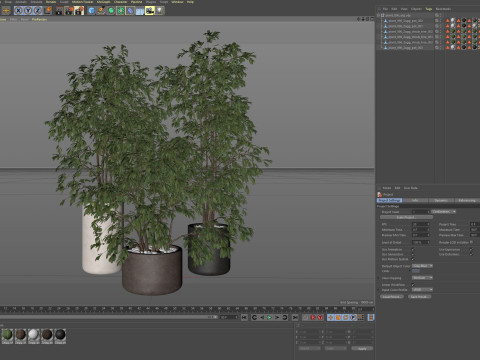The width and height of the screenshot is (480, 360).
Task: Open Input Color Profile dropdown
Action: click(422, 290)
